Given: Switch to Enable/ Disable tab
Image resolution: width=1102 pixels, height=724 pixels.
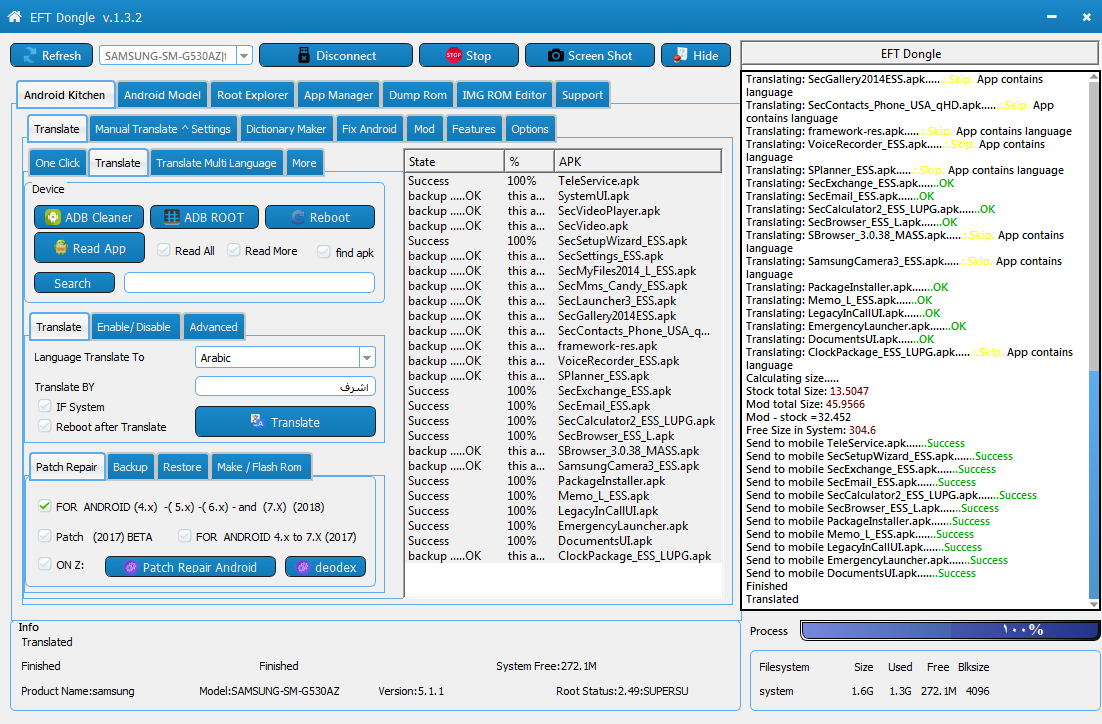Looking at the screenshot, I should point(134,327).
